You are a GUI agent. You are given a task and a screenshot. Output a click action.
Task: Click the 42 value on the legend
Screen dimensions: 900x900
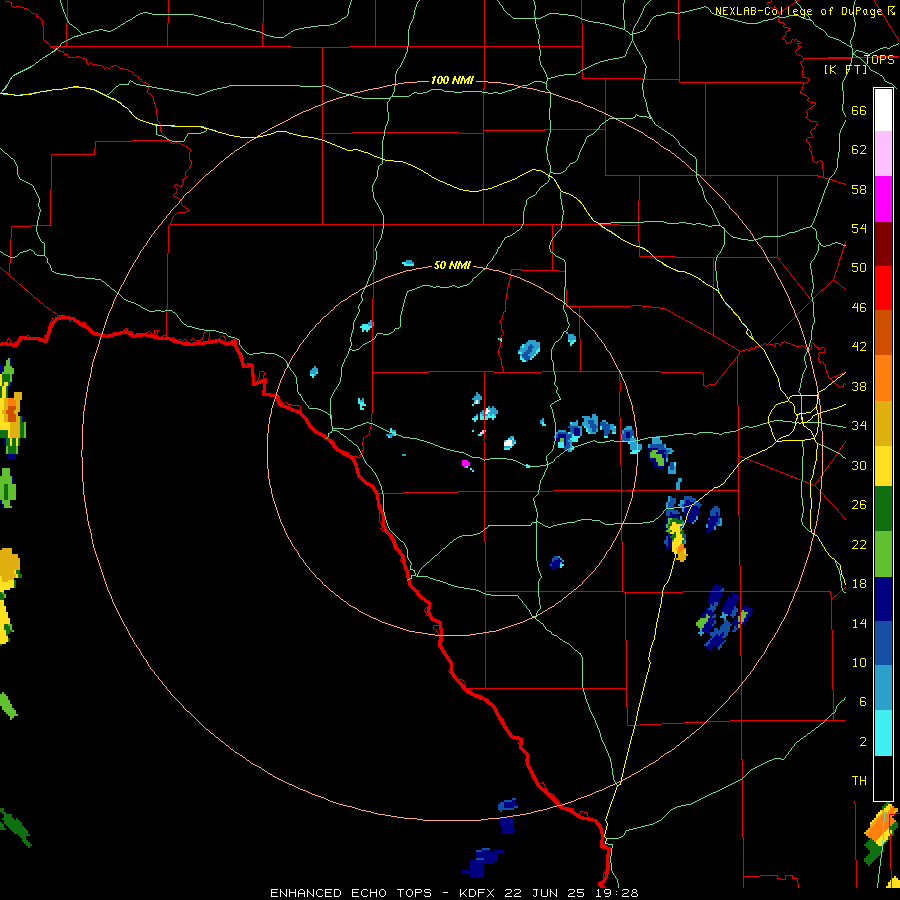click(x=859, y=347)
